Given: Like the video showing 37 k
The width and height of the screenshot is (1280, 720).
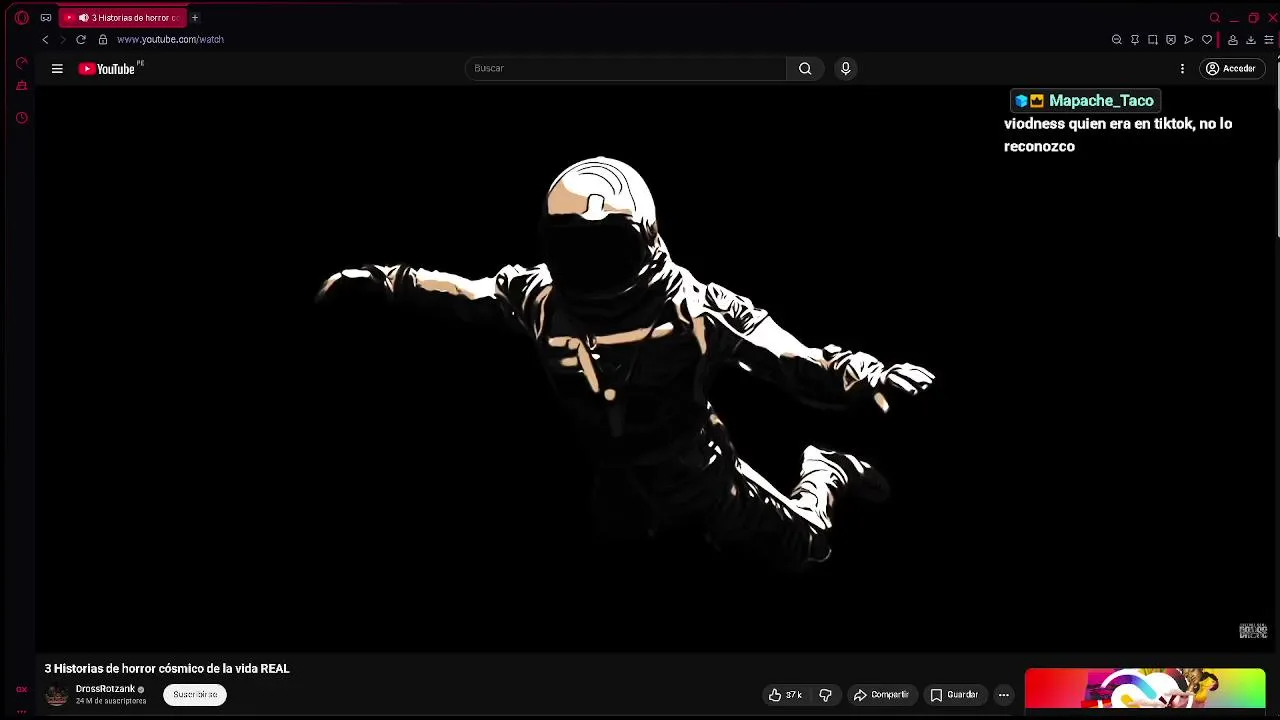Looking at the screenshot, I should click(x=786, y=695).
